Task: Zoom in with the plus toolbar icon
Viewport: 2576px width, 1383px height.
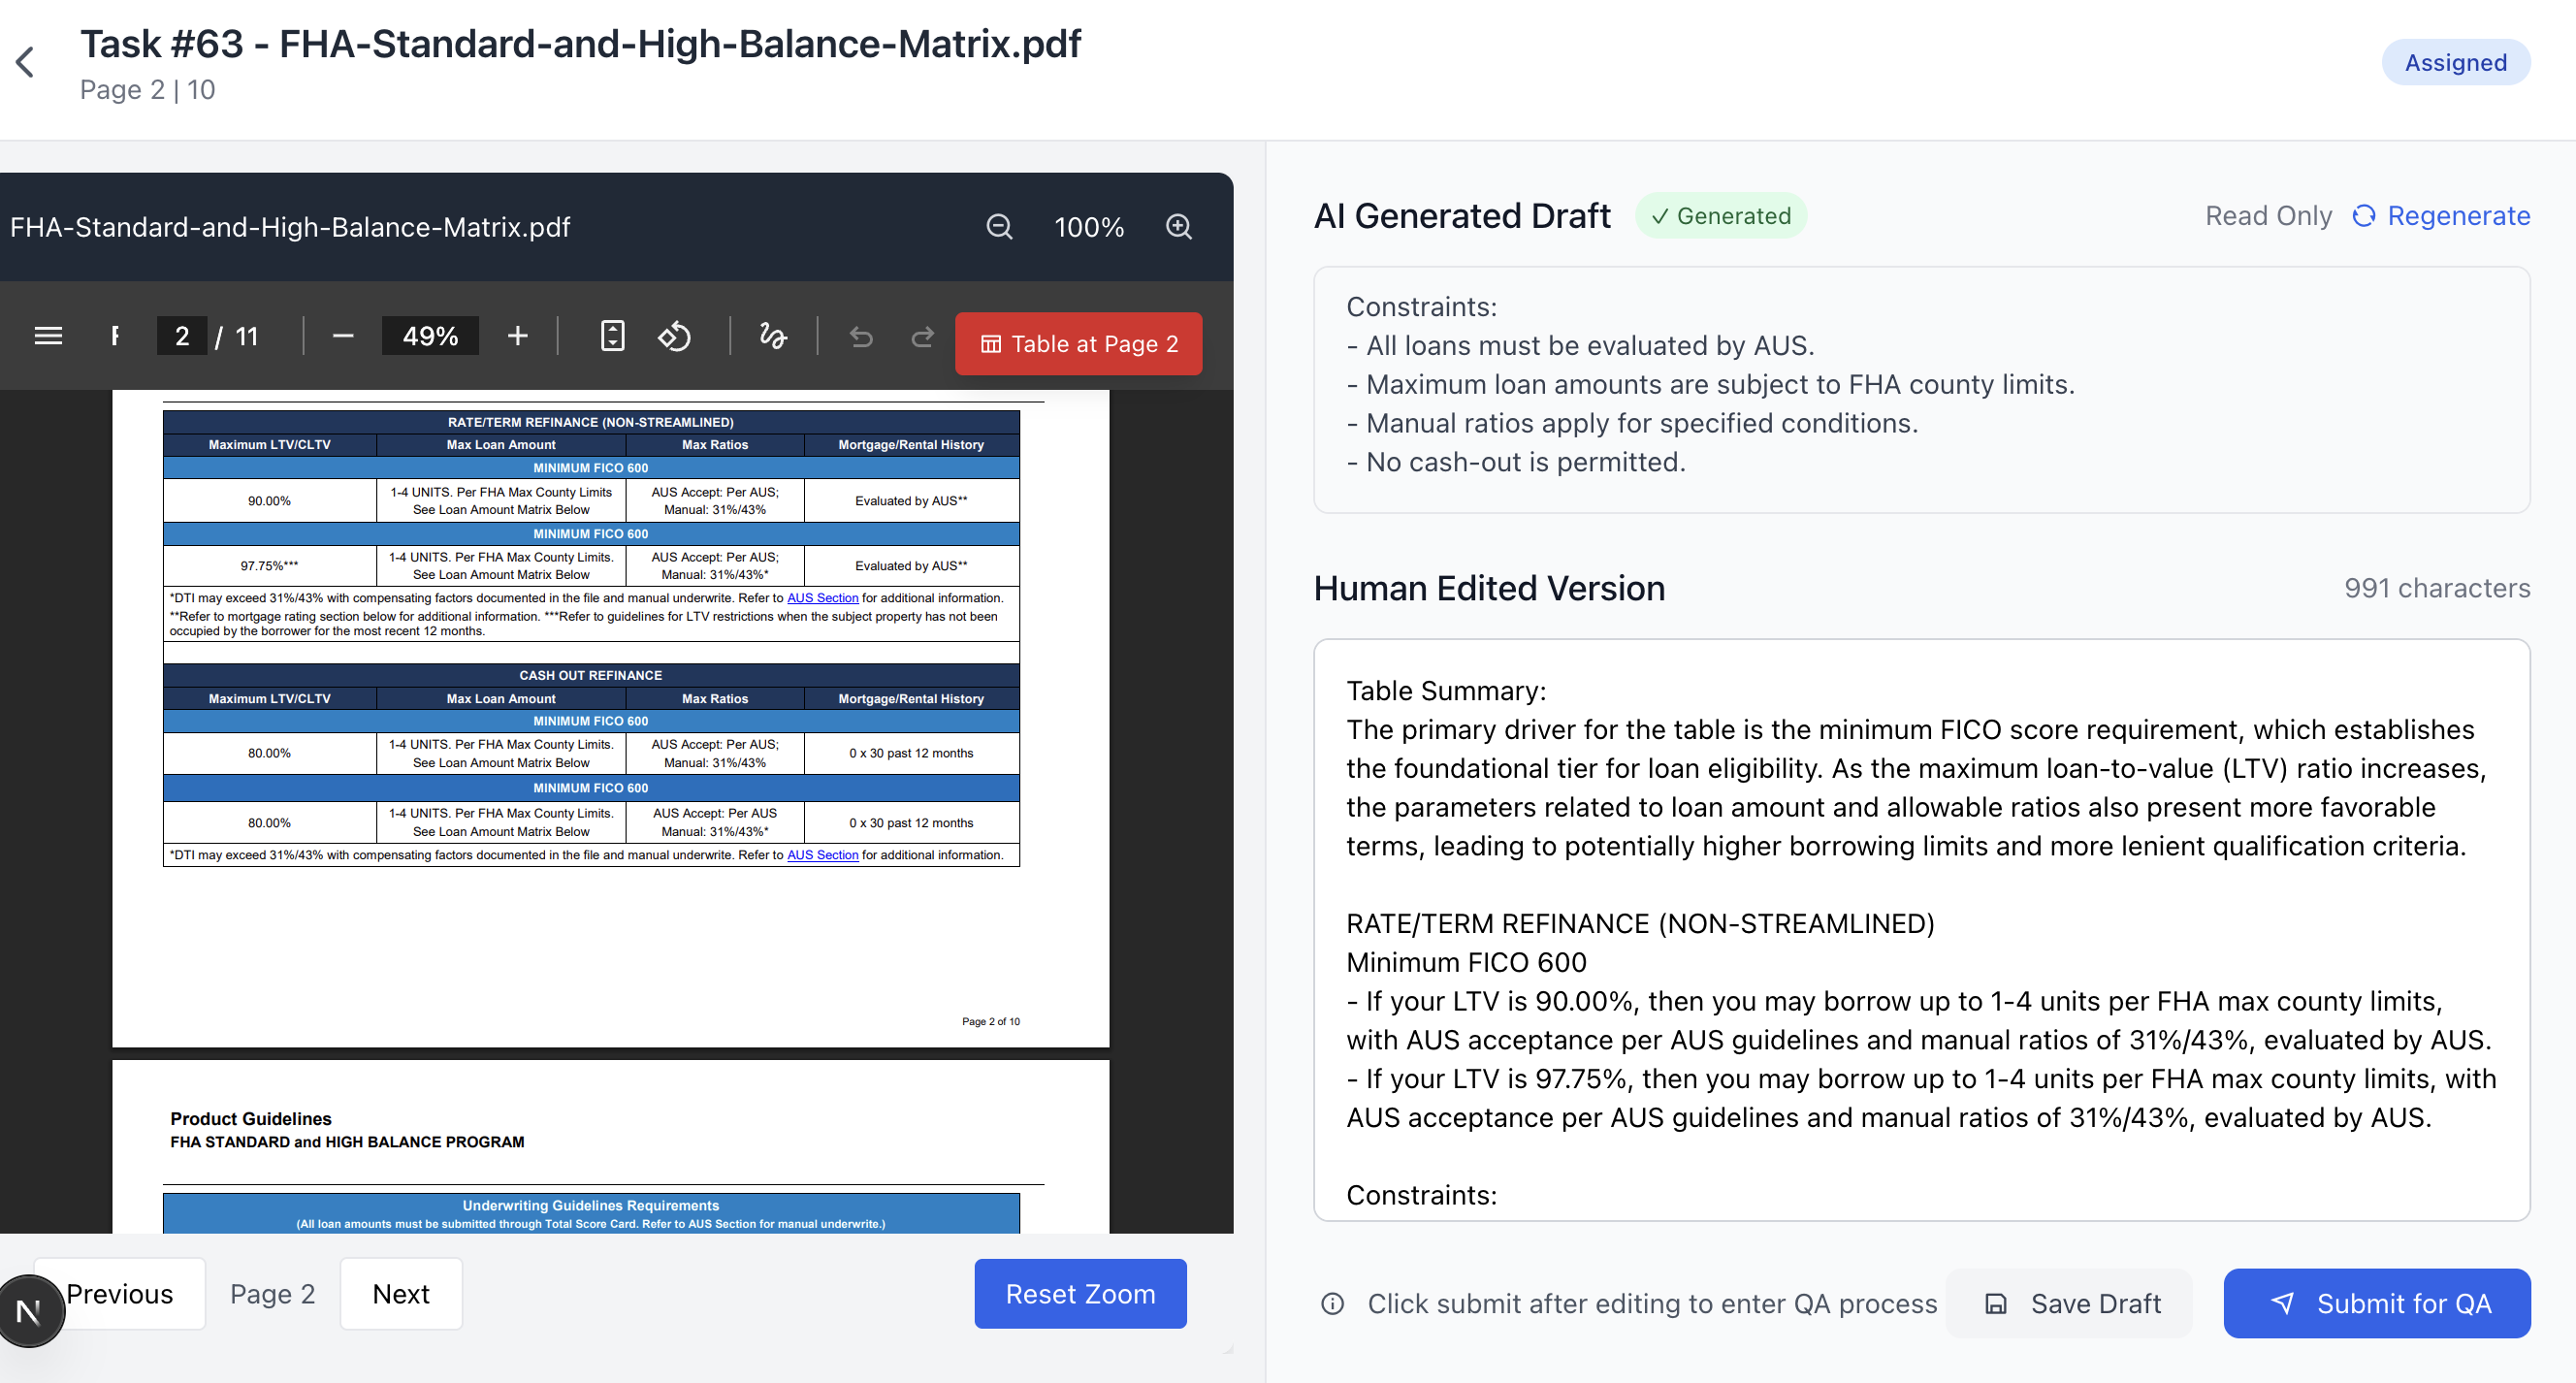Action: click(517, 336)
